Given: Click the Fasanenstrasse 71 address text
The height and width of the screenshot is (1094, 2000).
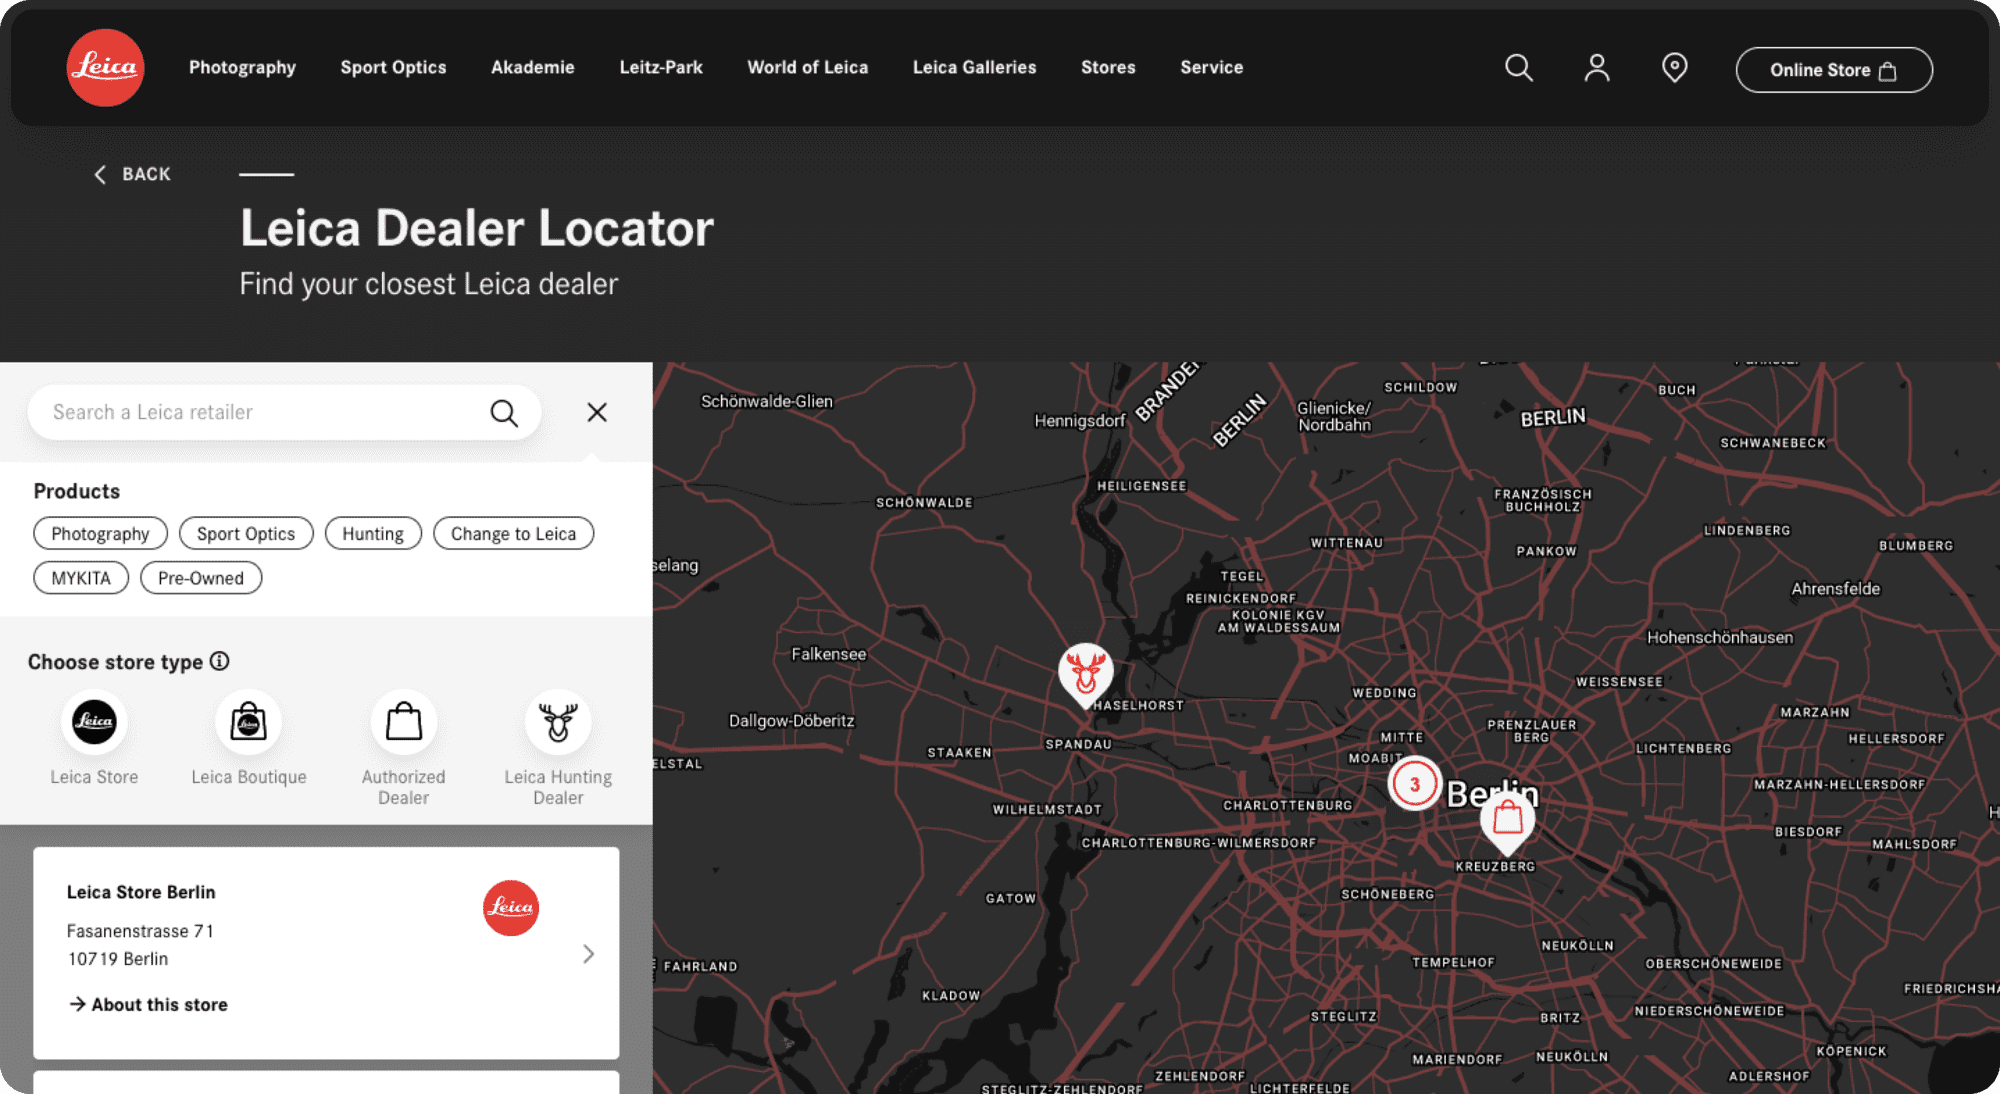Looking at the screenshot, I should [140, 931].
